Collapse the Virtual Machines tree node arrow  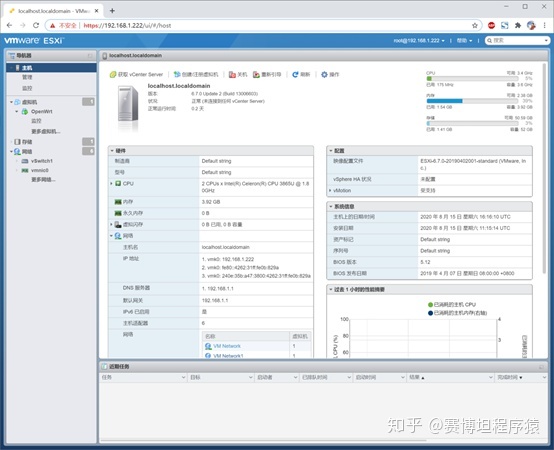[11, 102]
